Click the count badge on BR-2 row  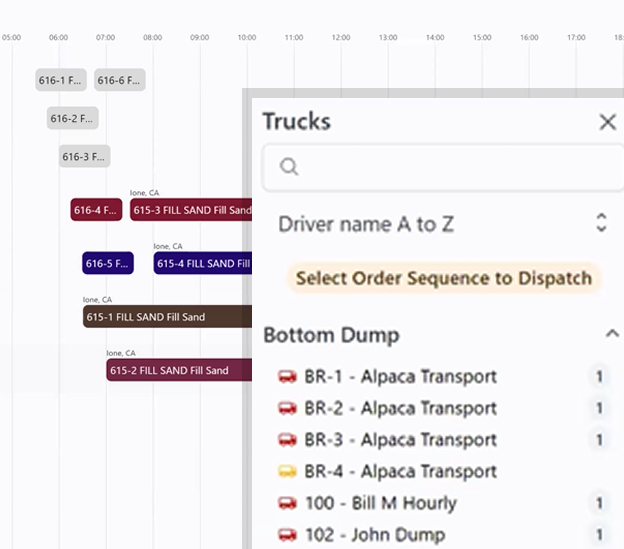(x=599, y=408)
